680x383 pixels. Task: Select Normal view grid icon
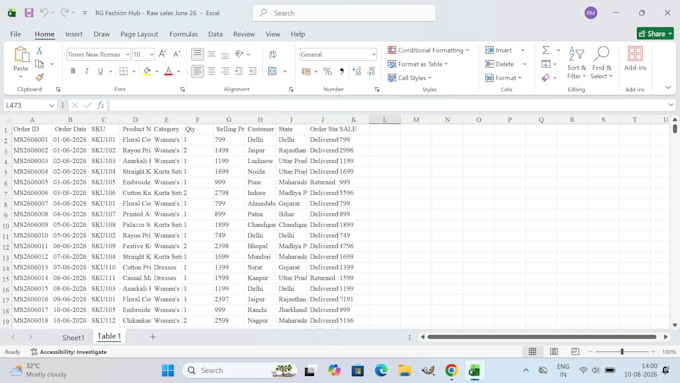coord(533,351)
